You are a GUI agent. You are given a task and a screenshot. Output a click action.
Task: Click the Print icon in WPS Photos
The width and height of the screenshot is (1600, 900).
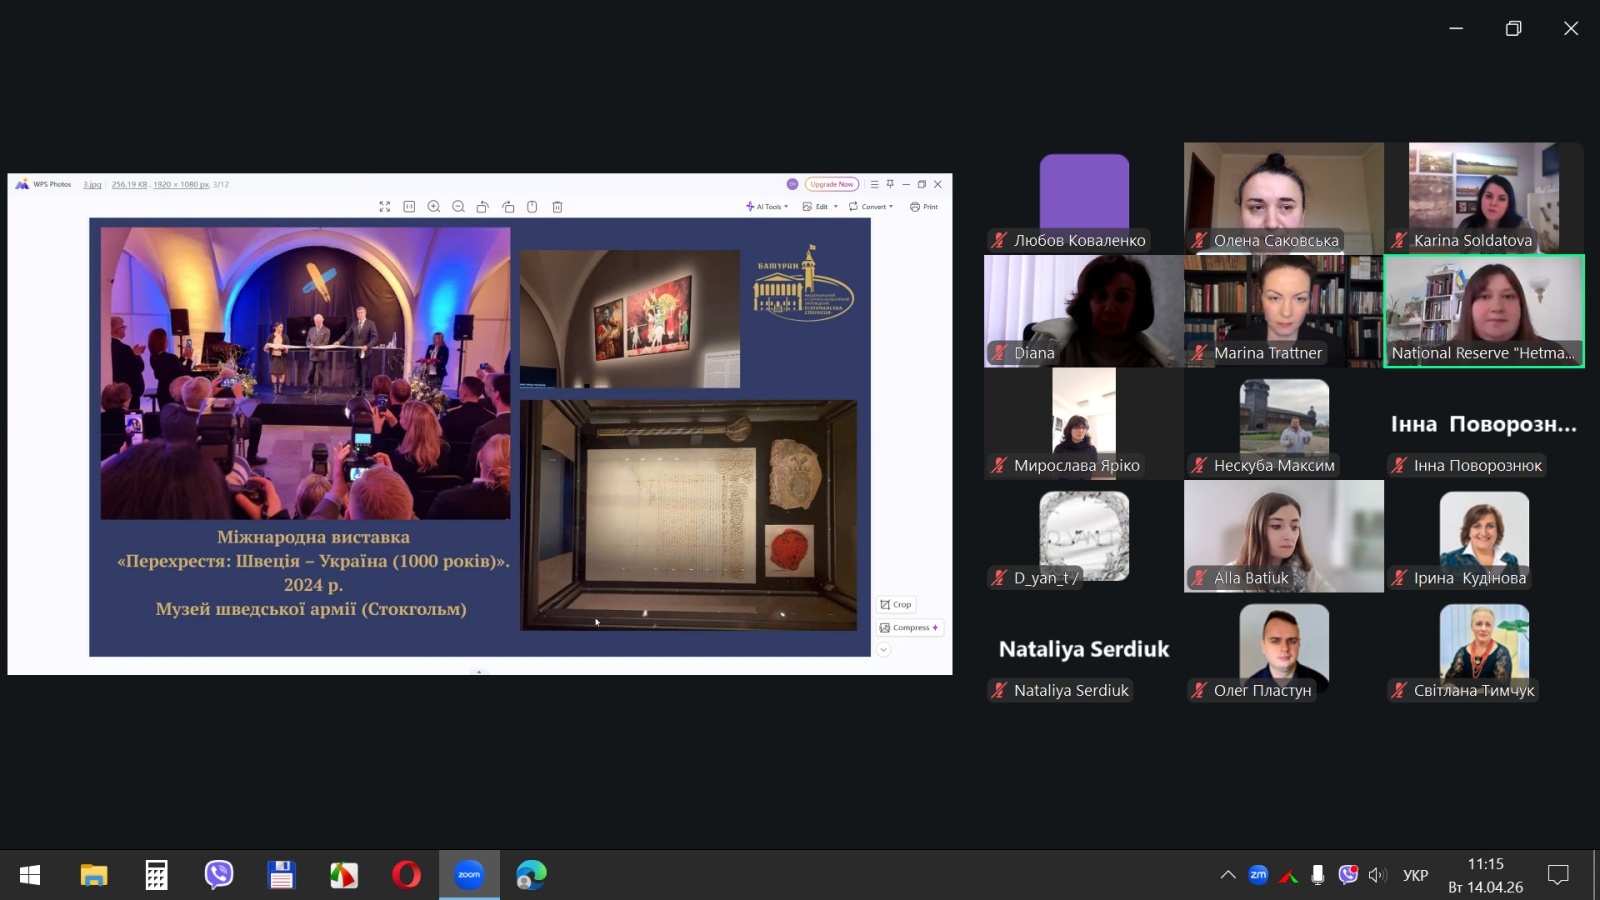(923, 207)
